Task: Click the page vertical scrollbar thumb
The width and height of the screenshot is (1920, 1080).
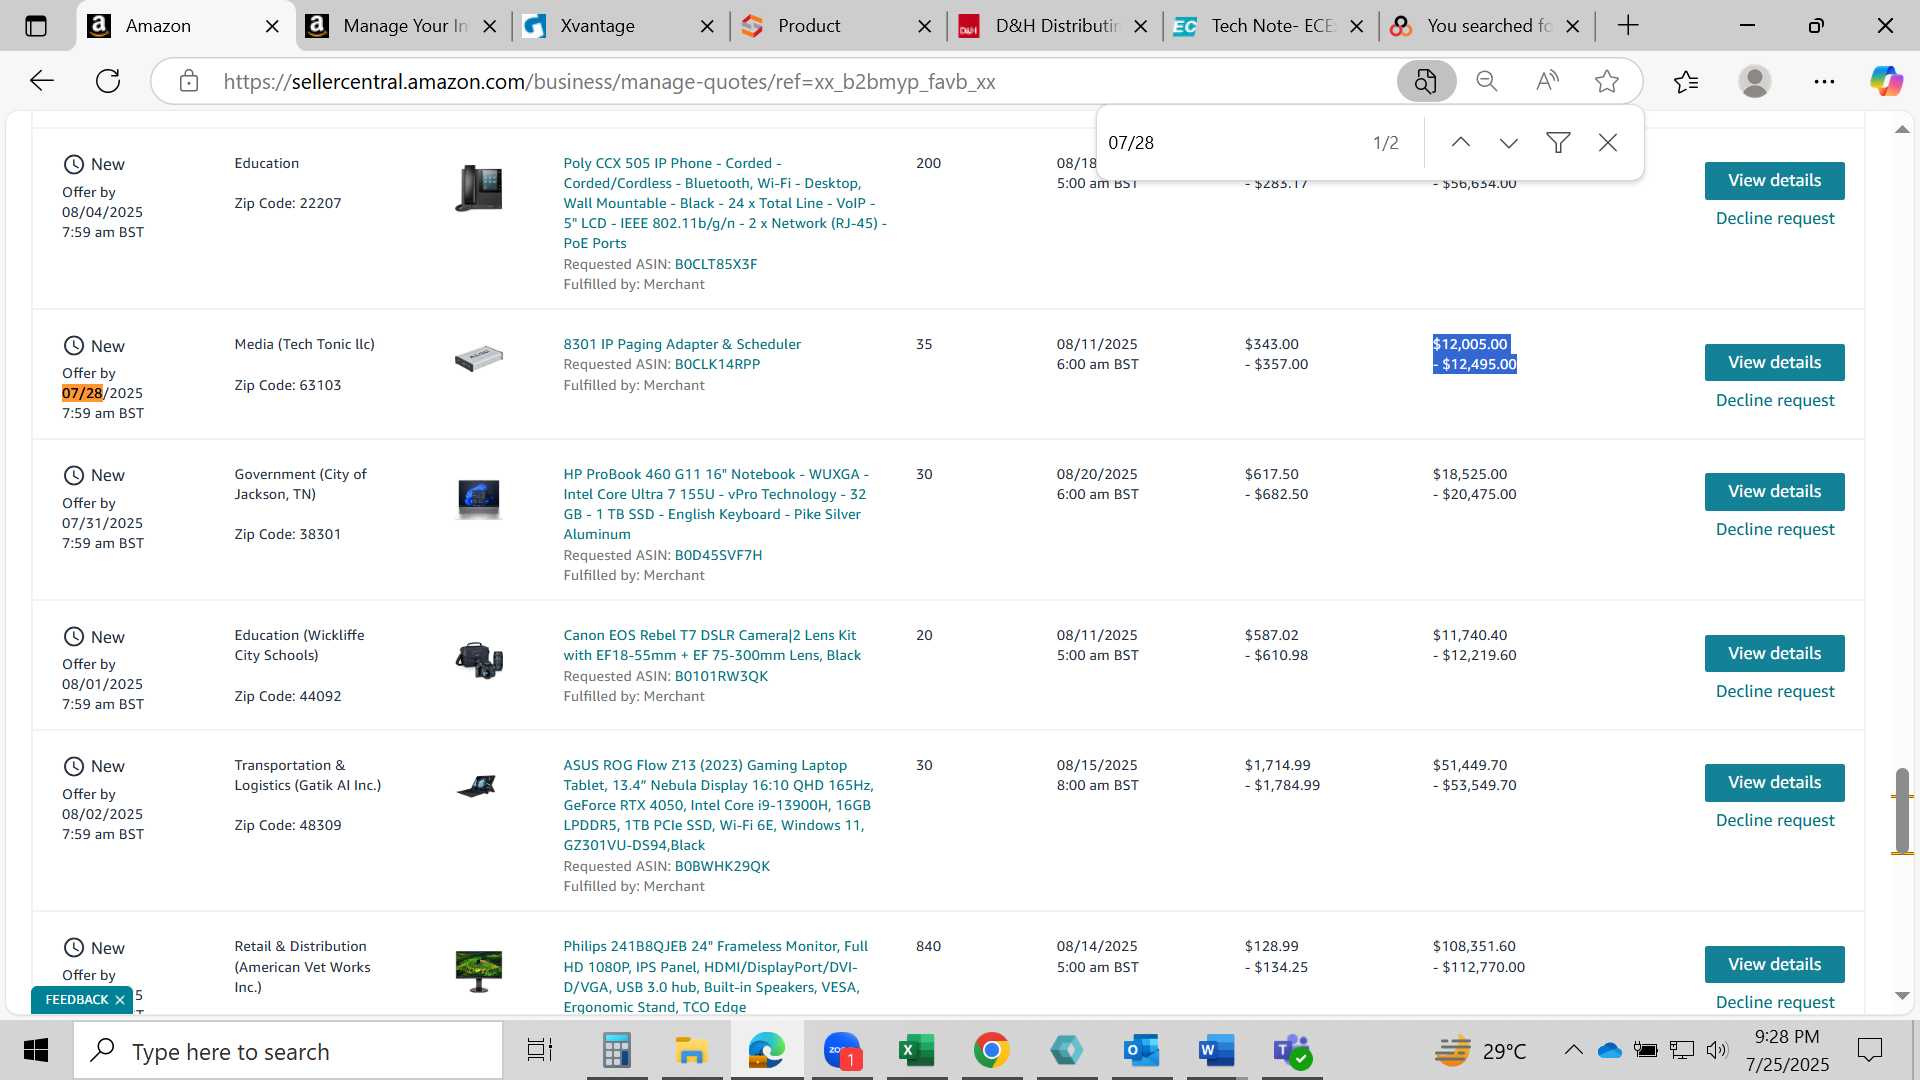Action: (1902, 811)
